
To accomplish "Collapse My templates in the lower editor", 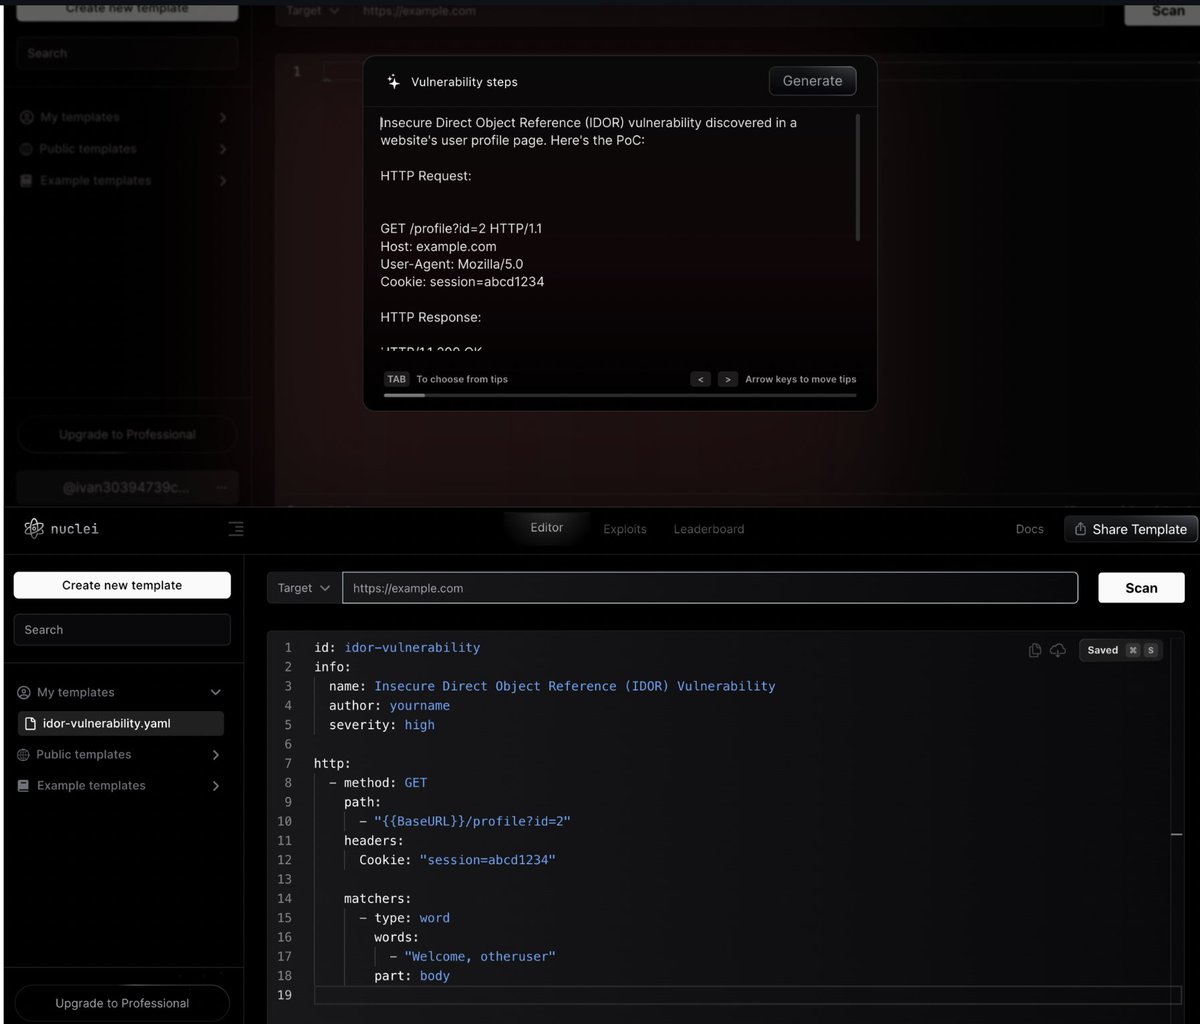I will click(x=215, y=692).
